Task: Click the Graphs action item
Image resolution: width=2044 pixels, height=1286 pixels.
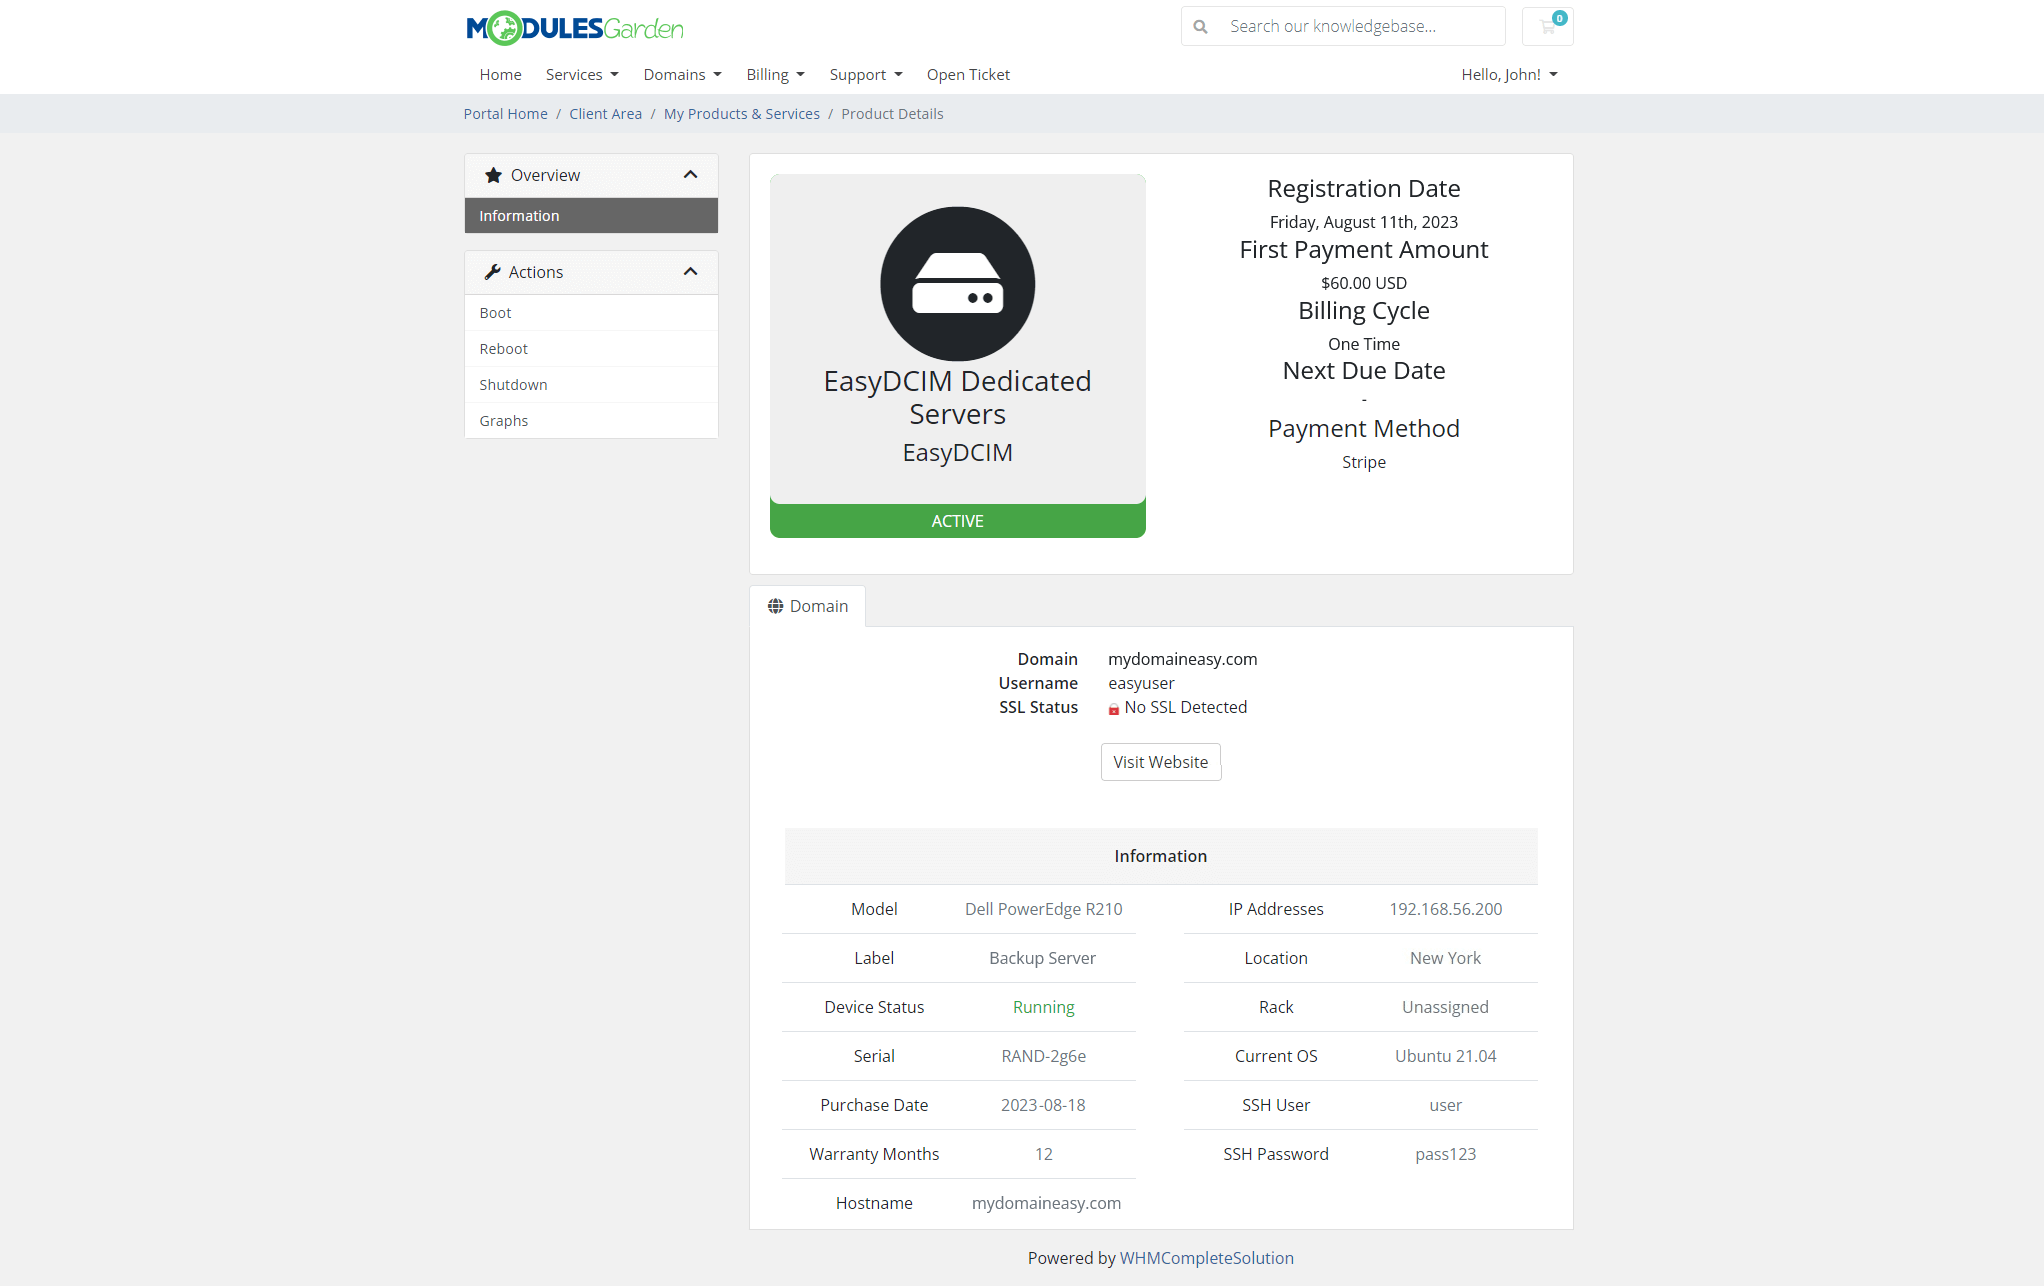Action: [x=504, y=419]
